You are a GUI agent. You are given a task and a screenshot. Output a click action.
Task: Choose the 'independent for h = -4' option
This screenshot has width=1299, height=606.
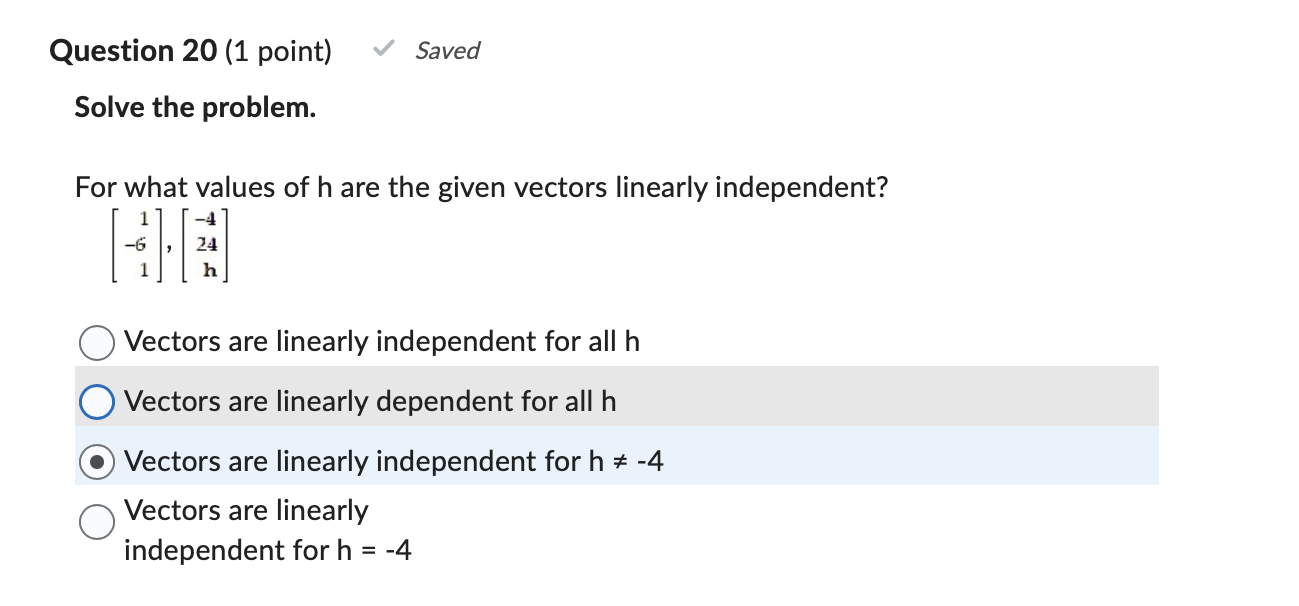(96, 521)
